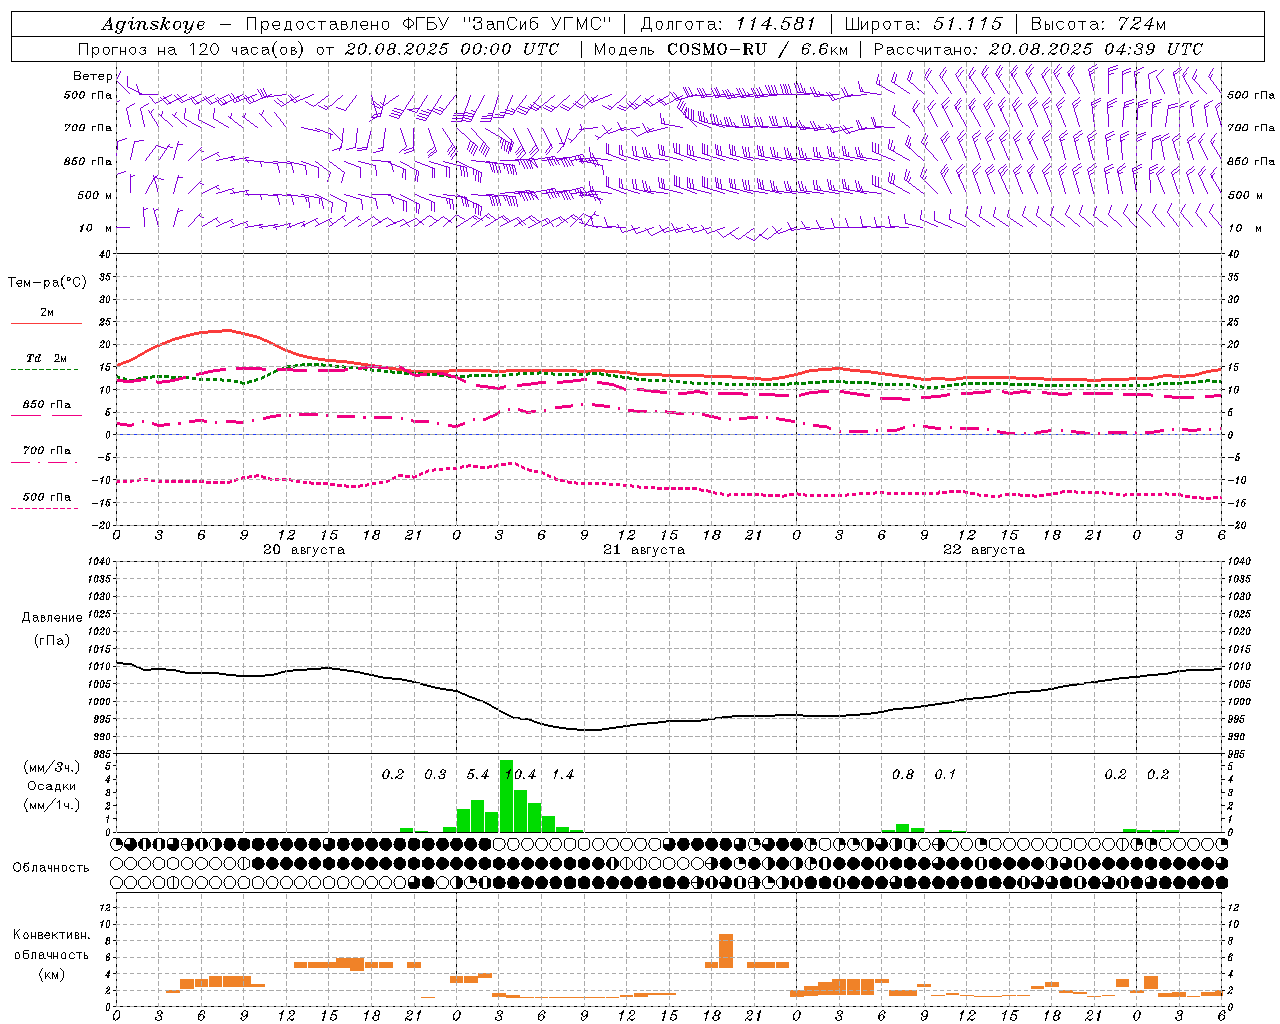Click "Рассчитано: 20.08.2025 04:39 UTC" text
The height and width of the screenshot is (1024, 1280).
pyautogui.click(x=1038, y=49)
